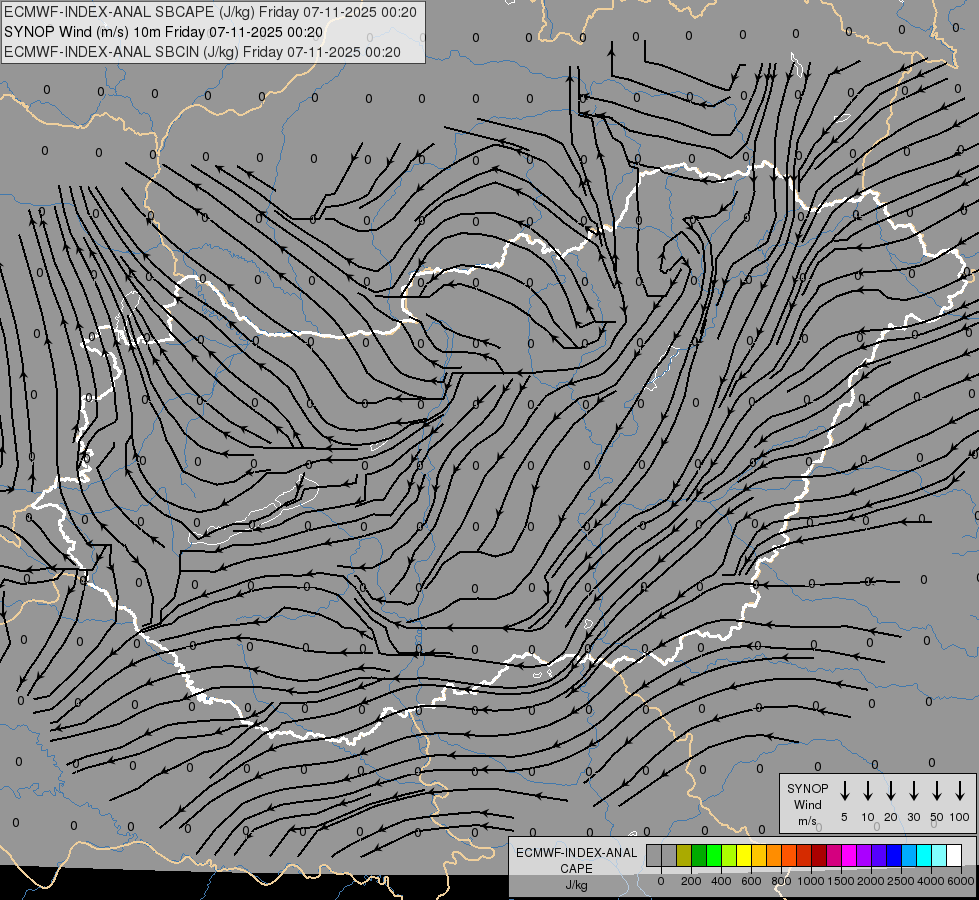Pick the pure blue swatch left of the 2500 tick
979x900 pixels.
coord(895,856)
